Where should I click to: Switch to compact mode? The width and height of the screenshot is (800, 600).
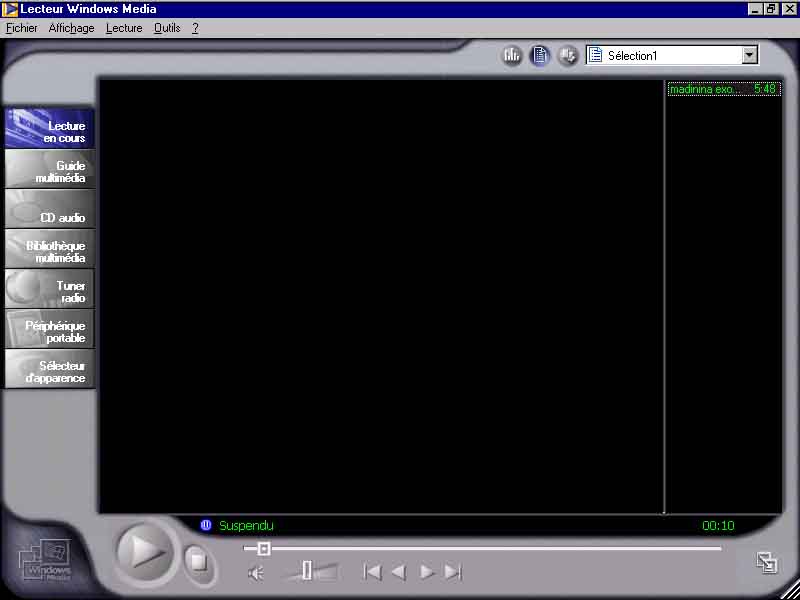point(767,563)
